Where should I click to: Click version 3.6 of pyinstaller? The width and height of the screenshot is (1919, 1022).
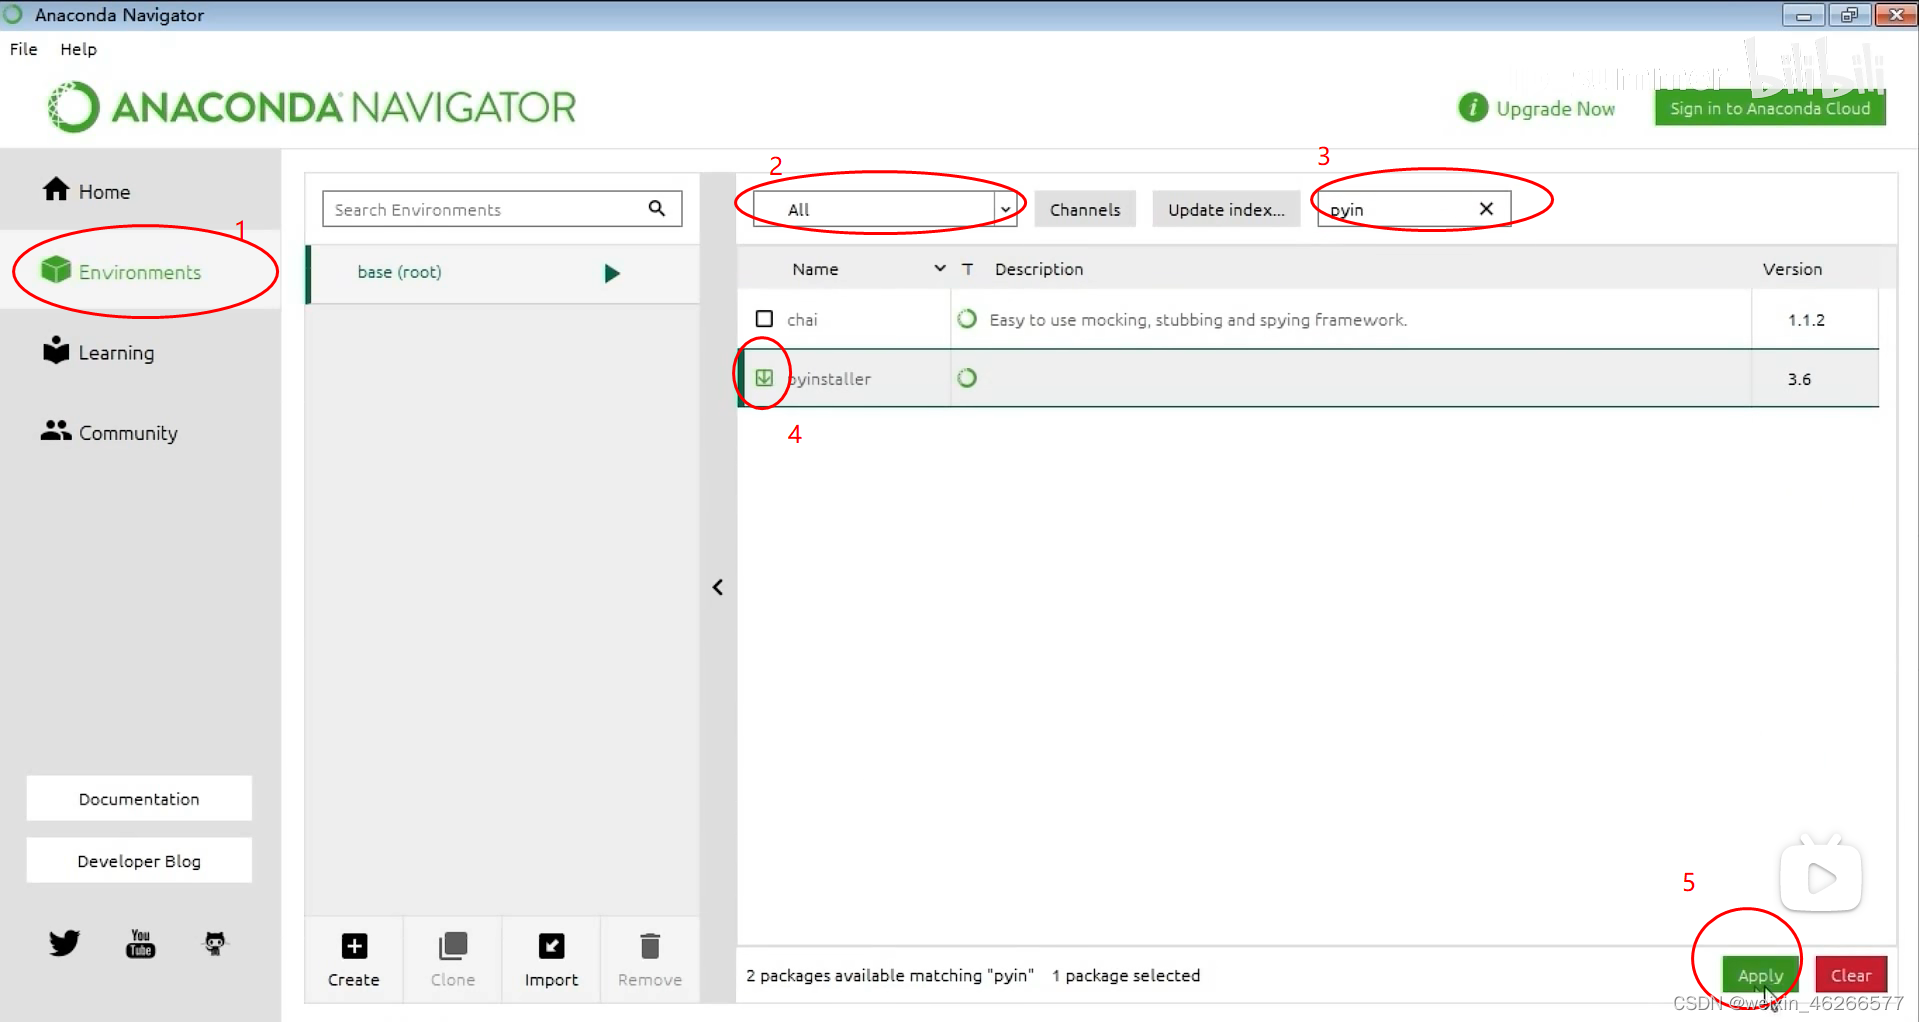pyautogui.click(x=1799, y=379)
